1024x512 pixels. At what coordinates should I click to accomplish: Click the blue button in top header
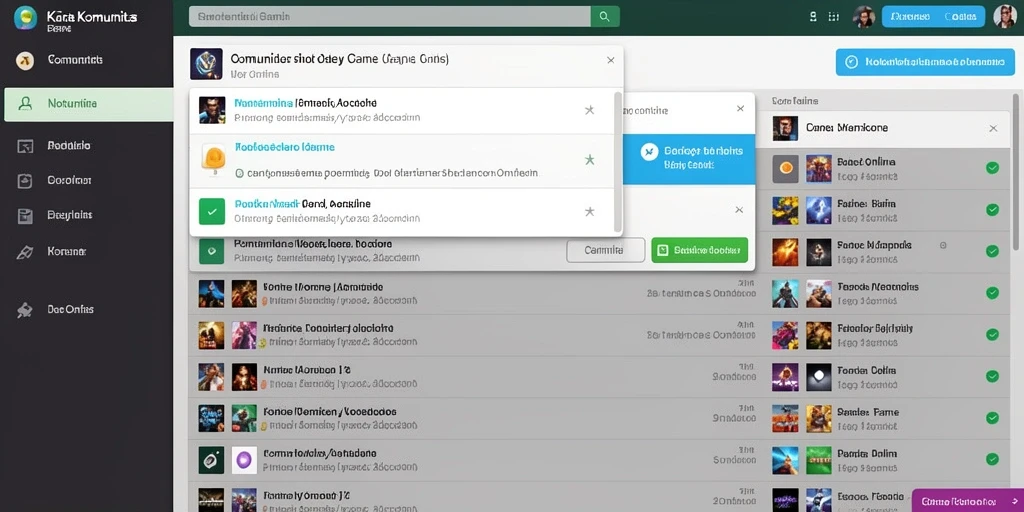933,17
